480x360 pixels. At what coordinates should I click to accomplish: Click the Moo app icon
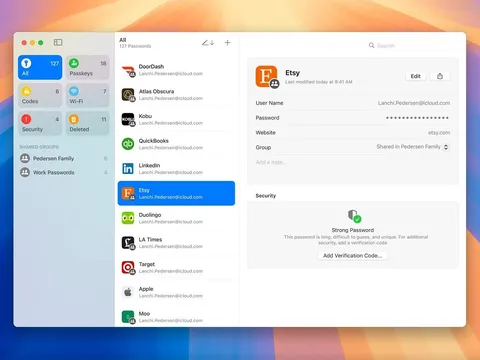128,317
